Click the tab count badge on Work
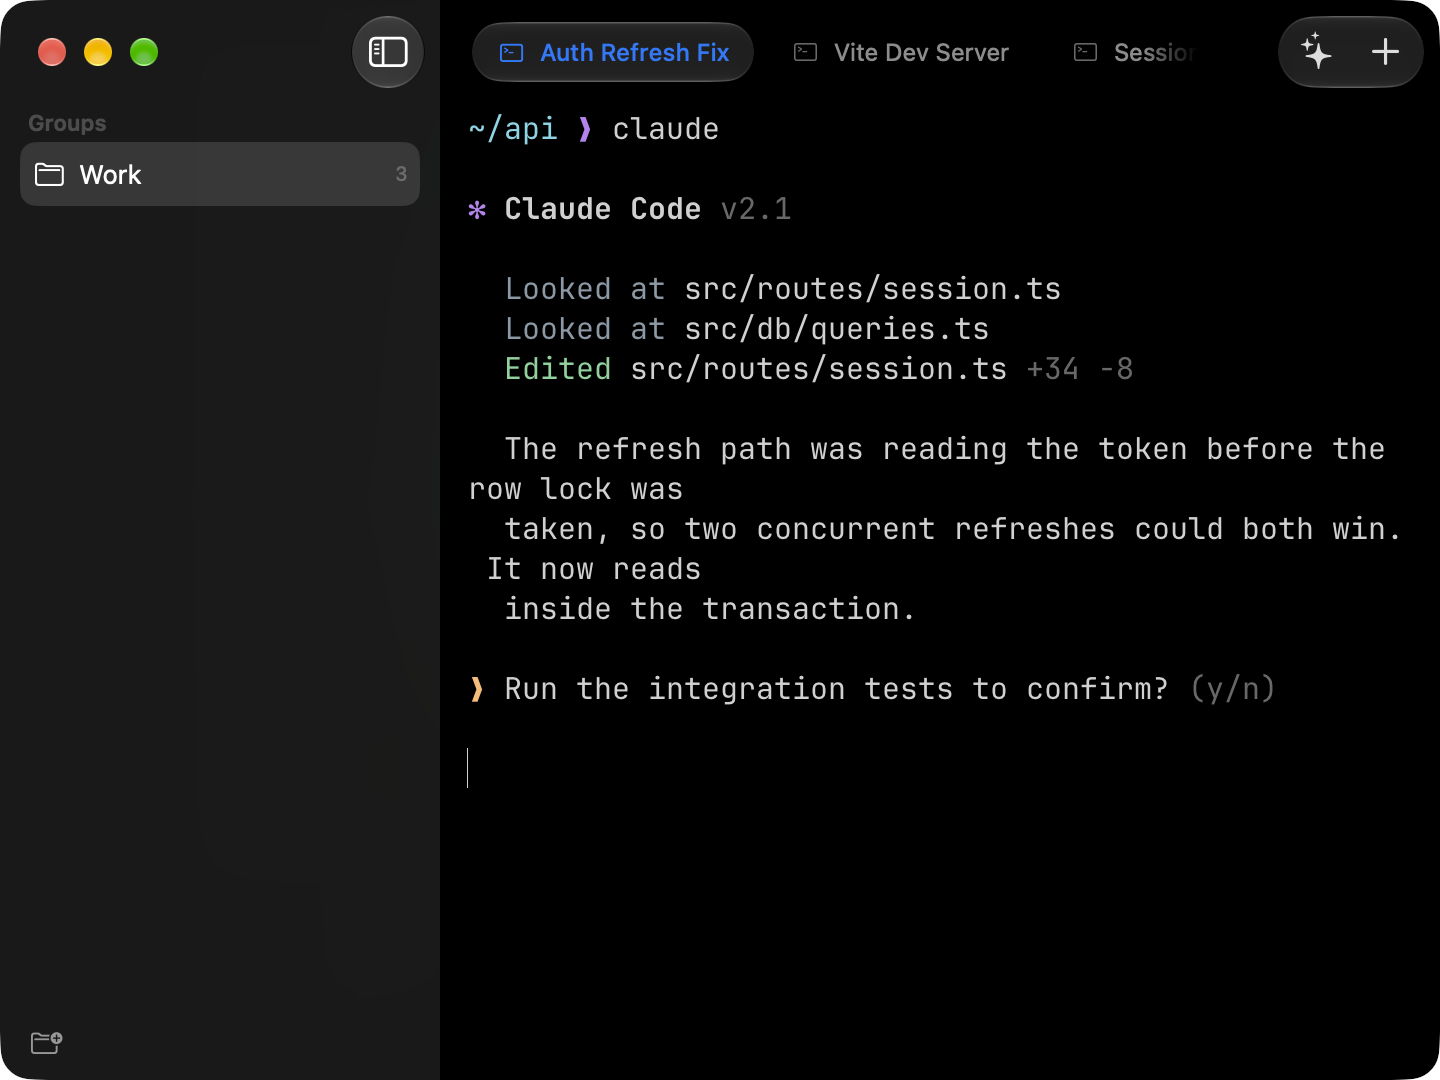Viewport: 1440px width, 1080px height. click(401, 174)
